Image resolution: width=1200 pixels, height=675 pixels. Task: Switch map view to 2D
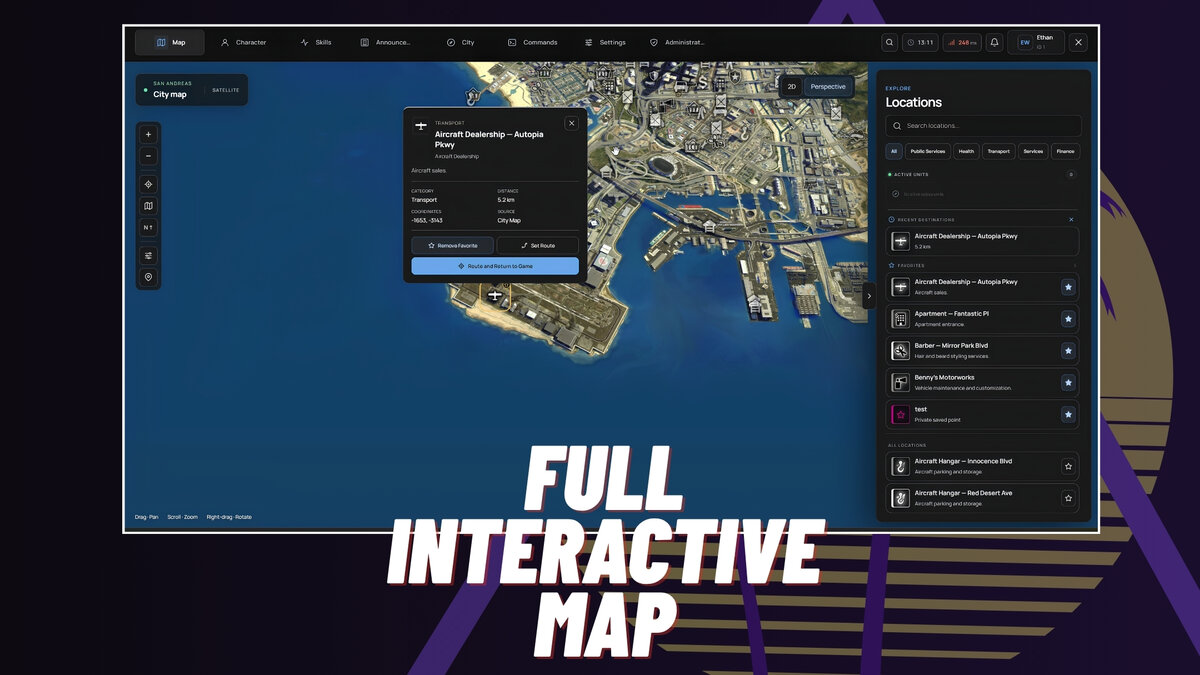[x=792, y=87]
